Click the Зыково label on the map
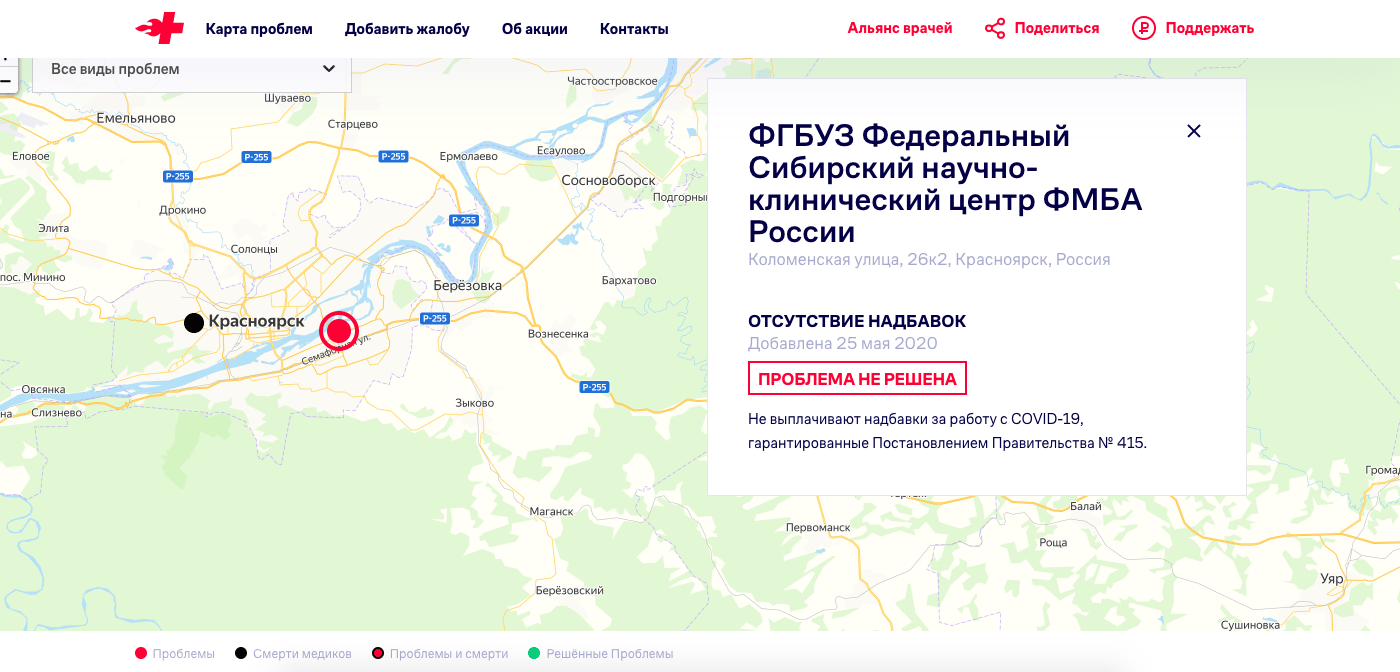 tap(475, 403)
